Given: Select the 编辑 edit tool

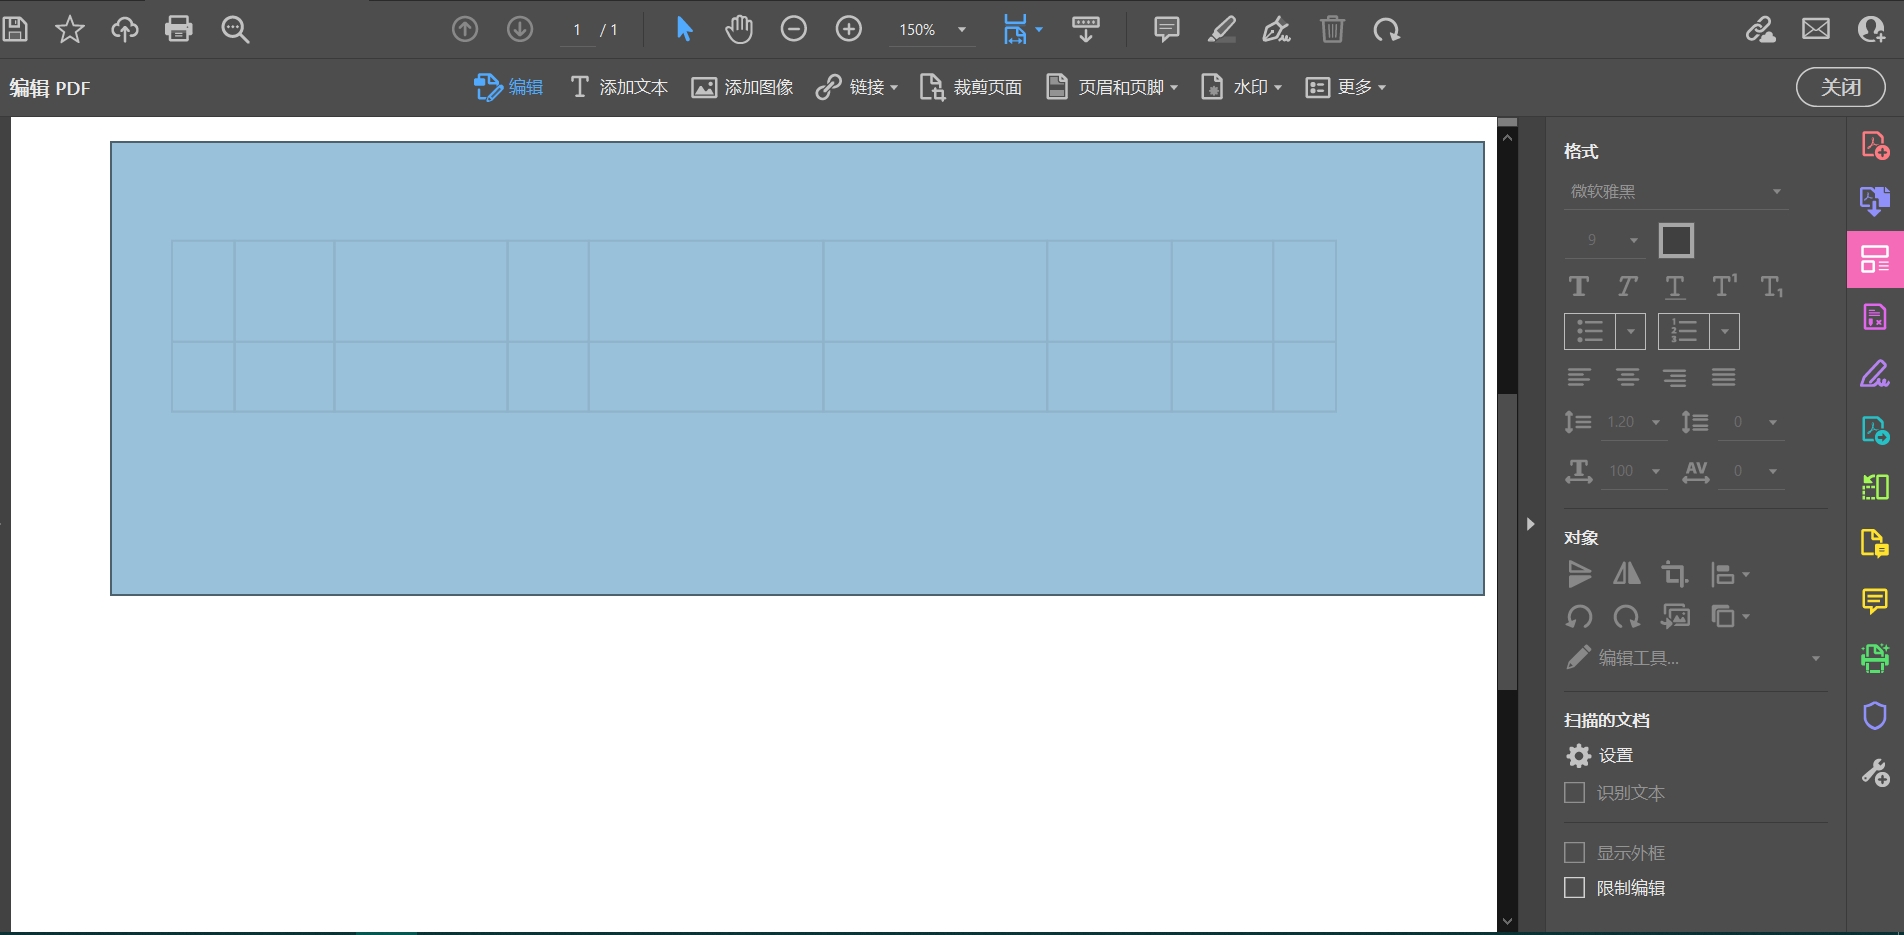Looking at the screenshot, I should point(509,87).
